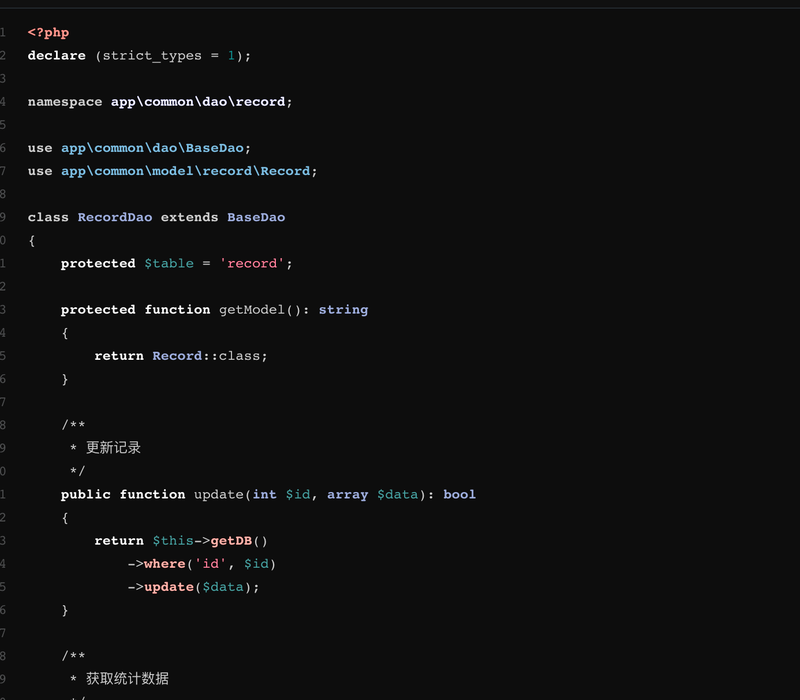
Task: Click update in the public function signature
Action: [x=219, y=495]
